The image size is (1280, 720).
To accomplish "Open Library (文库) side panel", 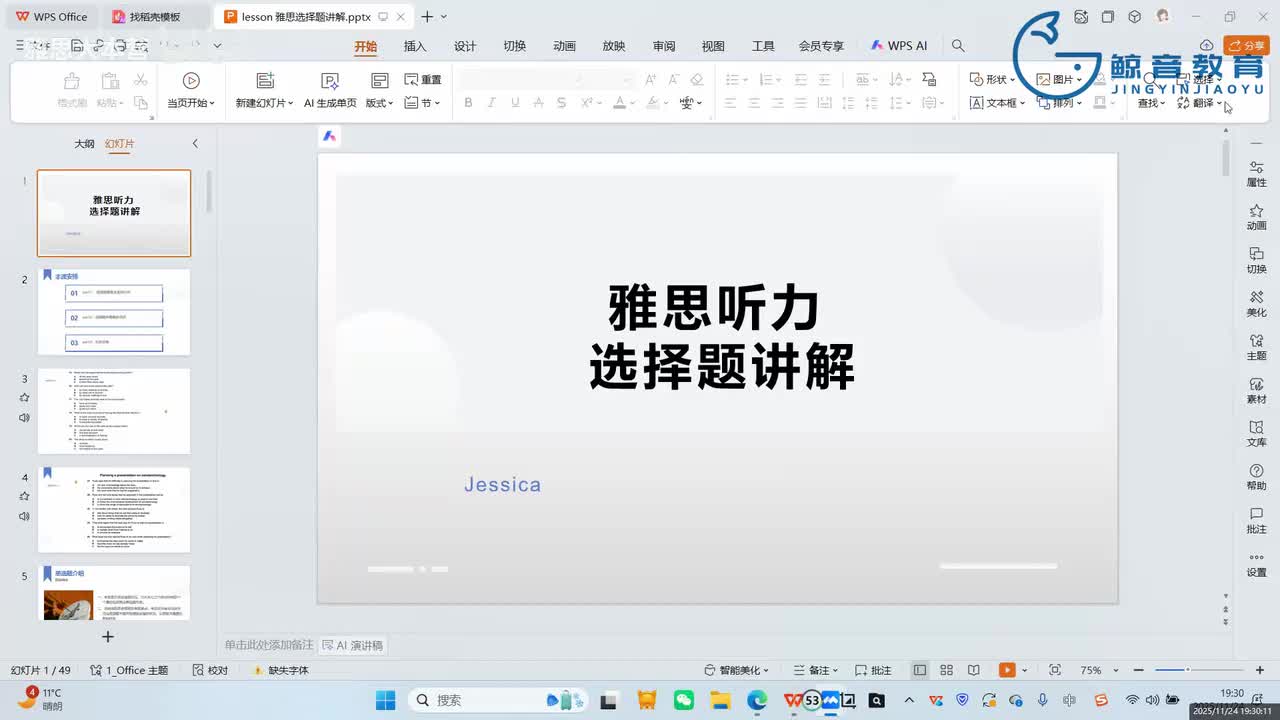I will click(1256, 433).
